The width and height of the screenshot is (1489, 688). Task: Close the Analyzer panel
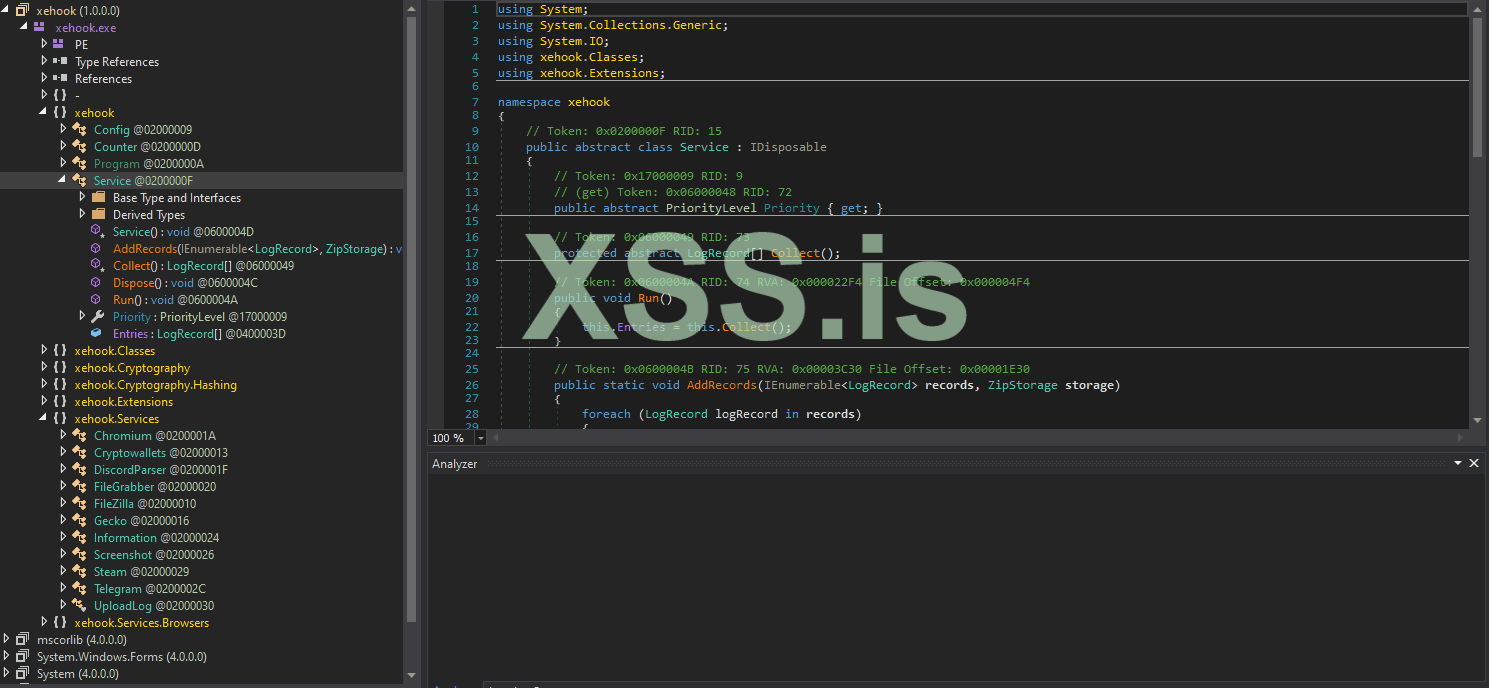coord(1473,464)
